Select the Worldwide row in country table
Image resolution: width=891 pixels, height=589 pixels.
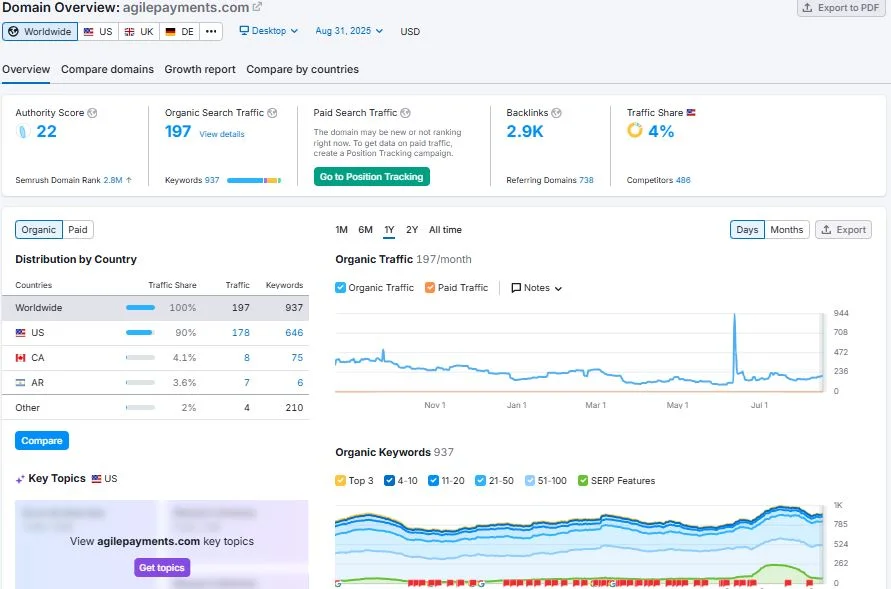155,307
